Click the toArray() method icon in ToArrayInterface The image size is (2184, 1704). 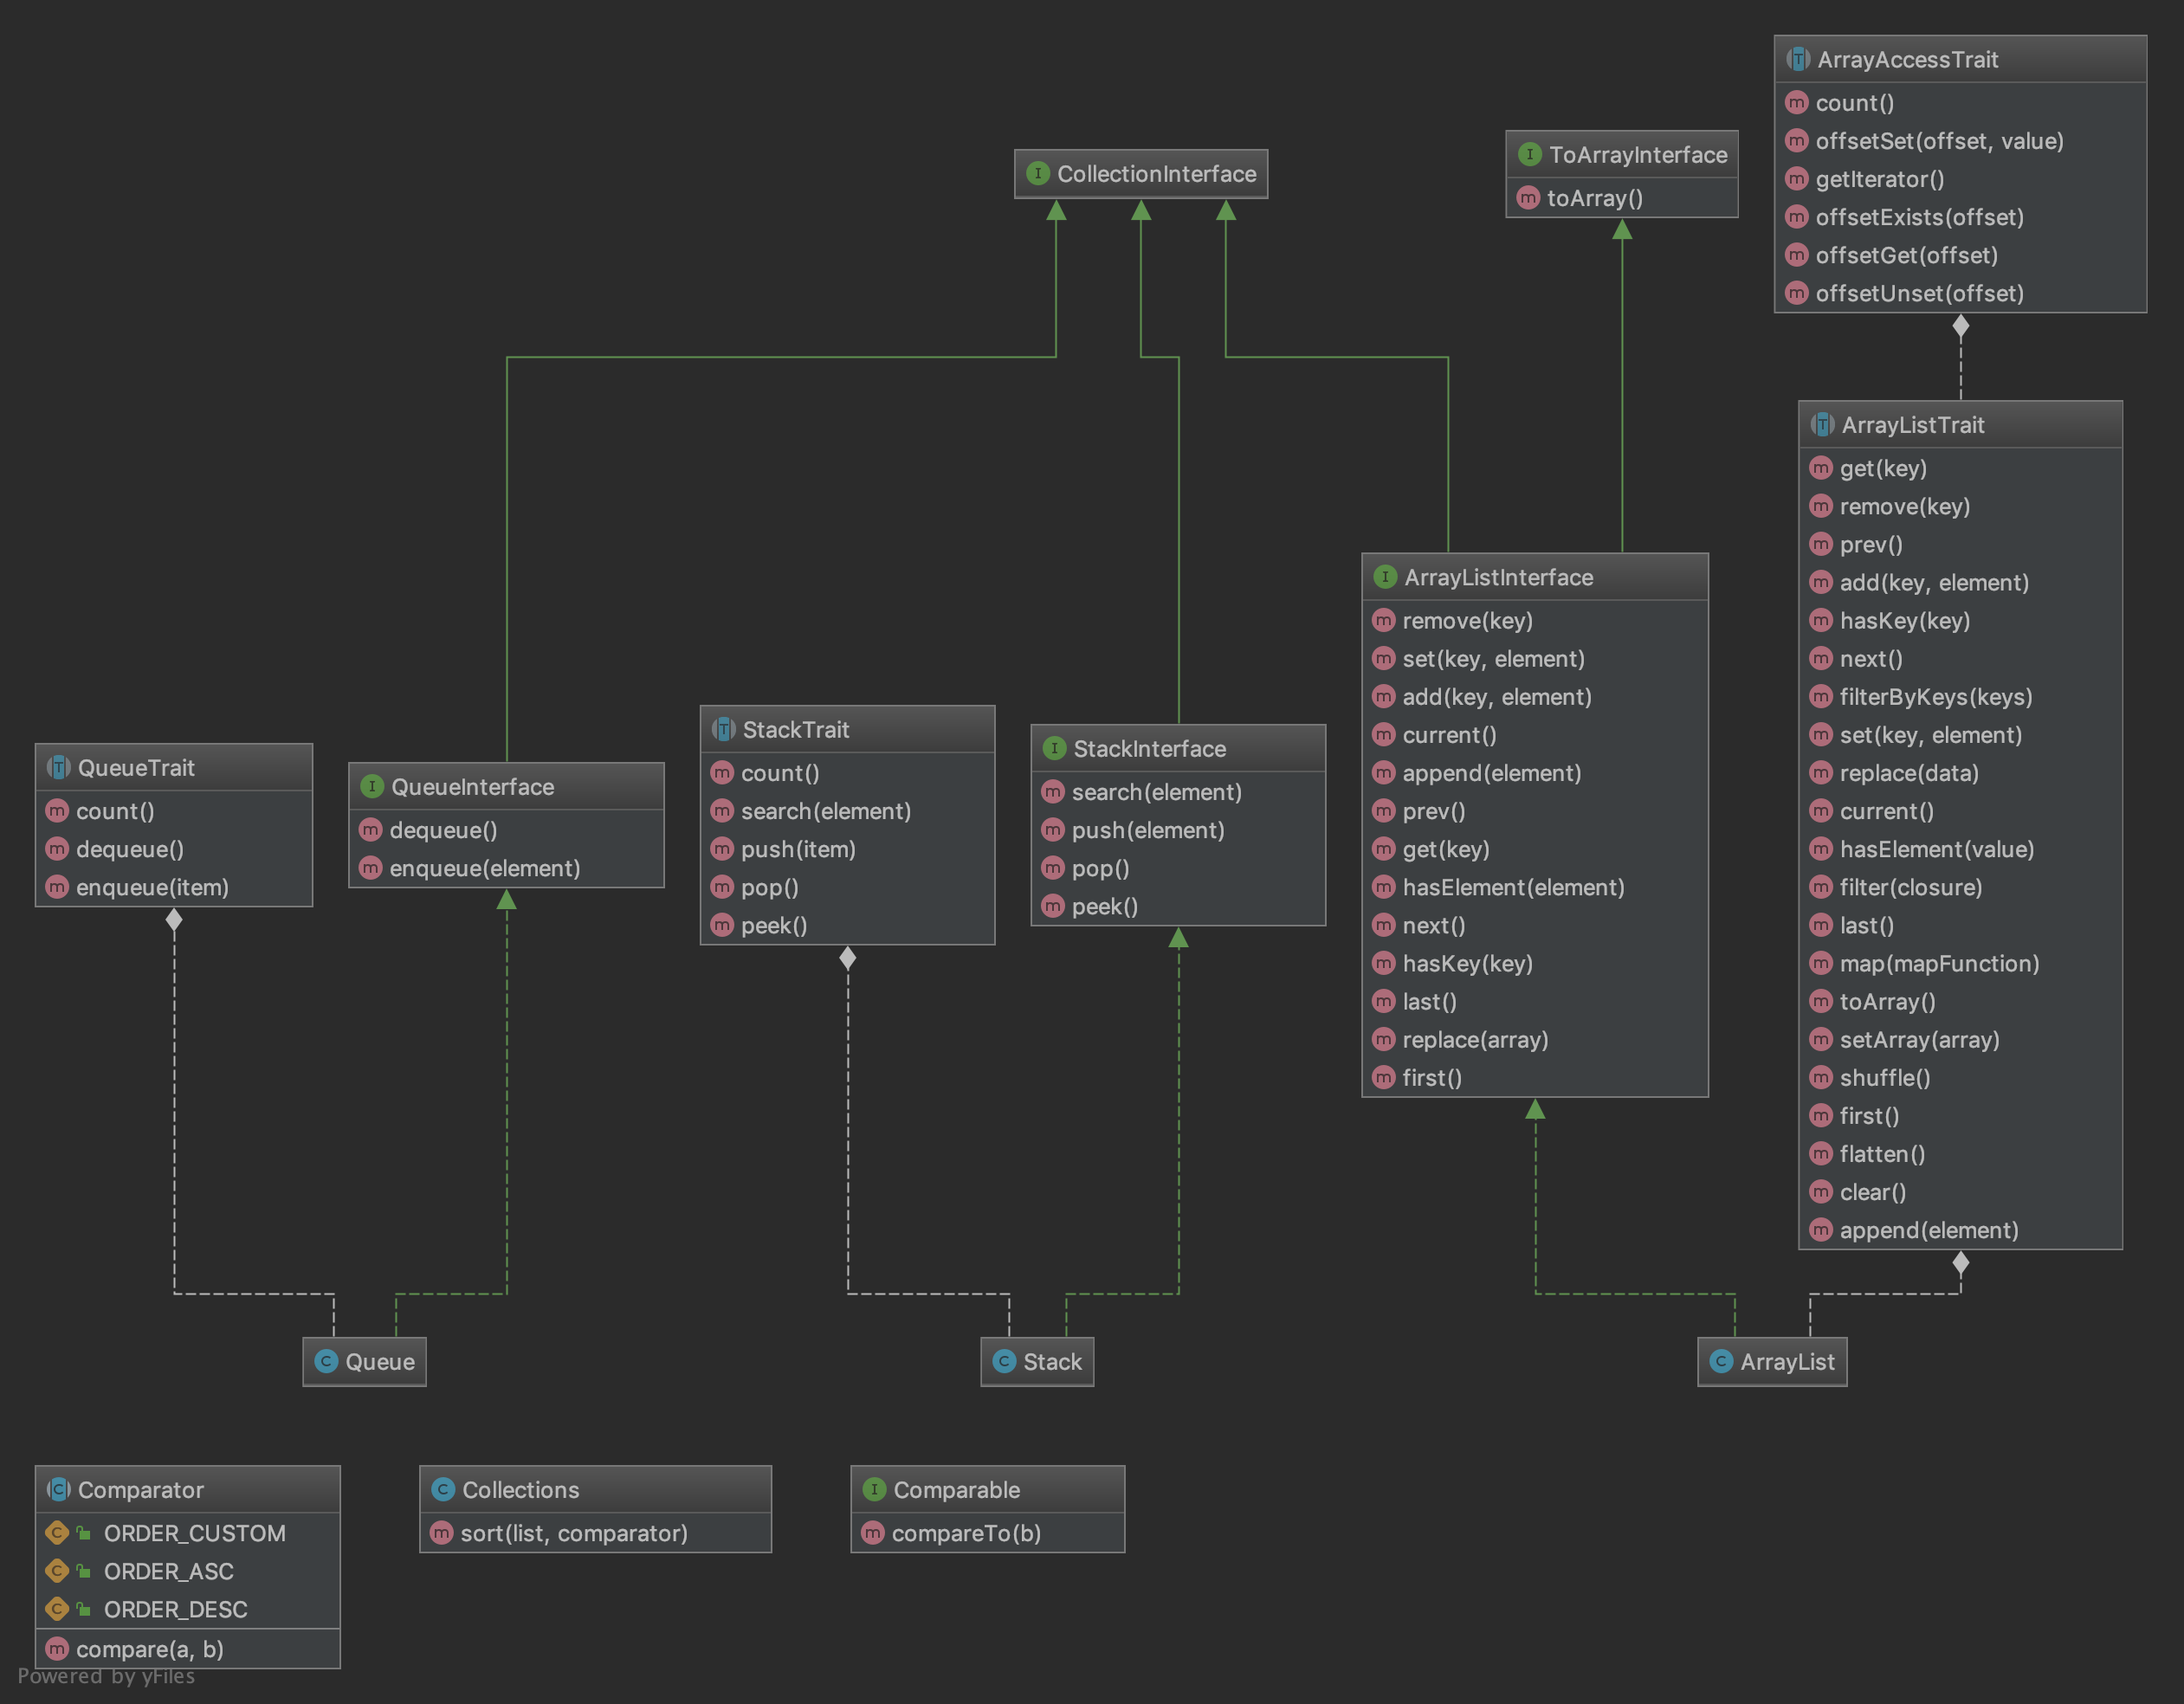point(1528,197)
